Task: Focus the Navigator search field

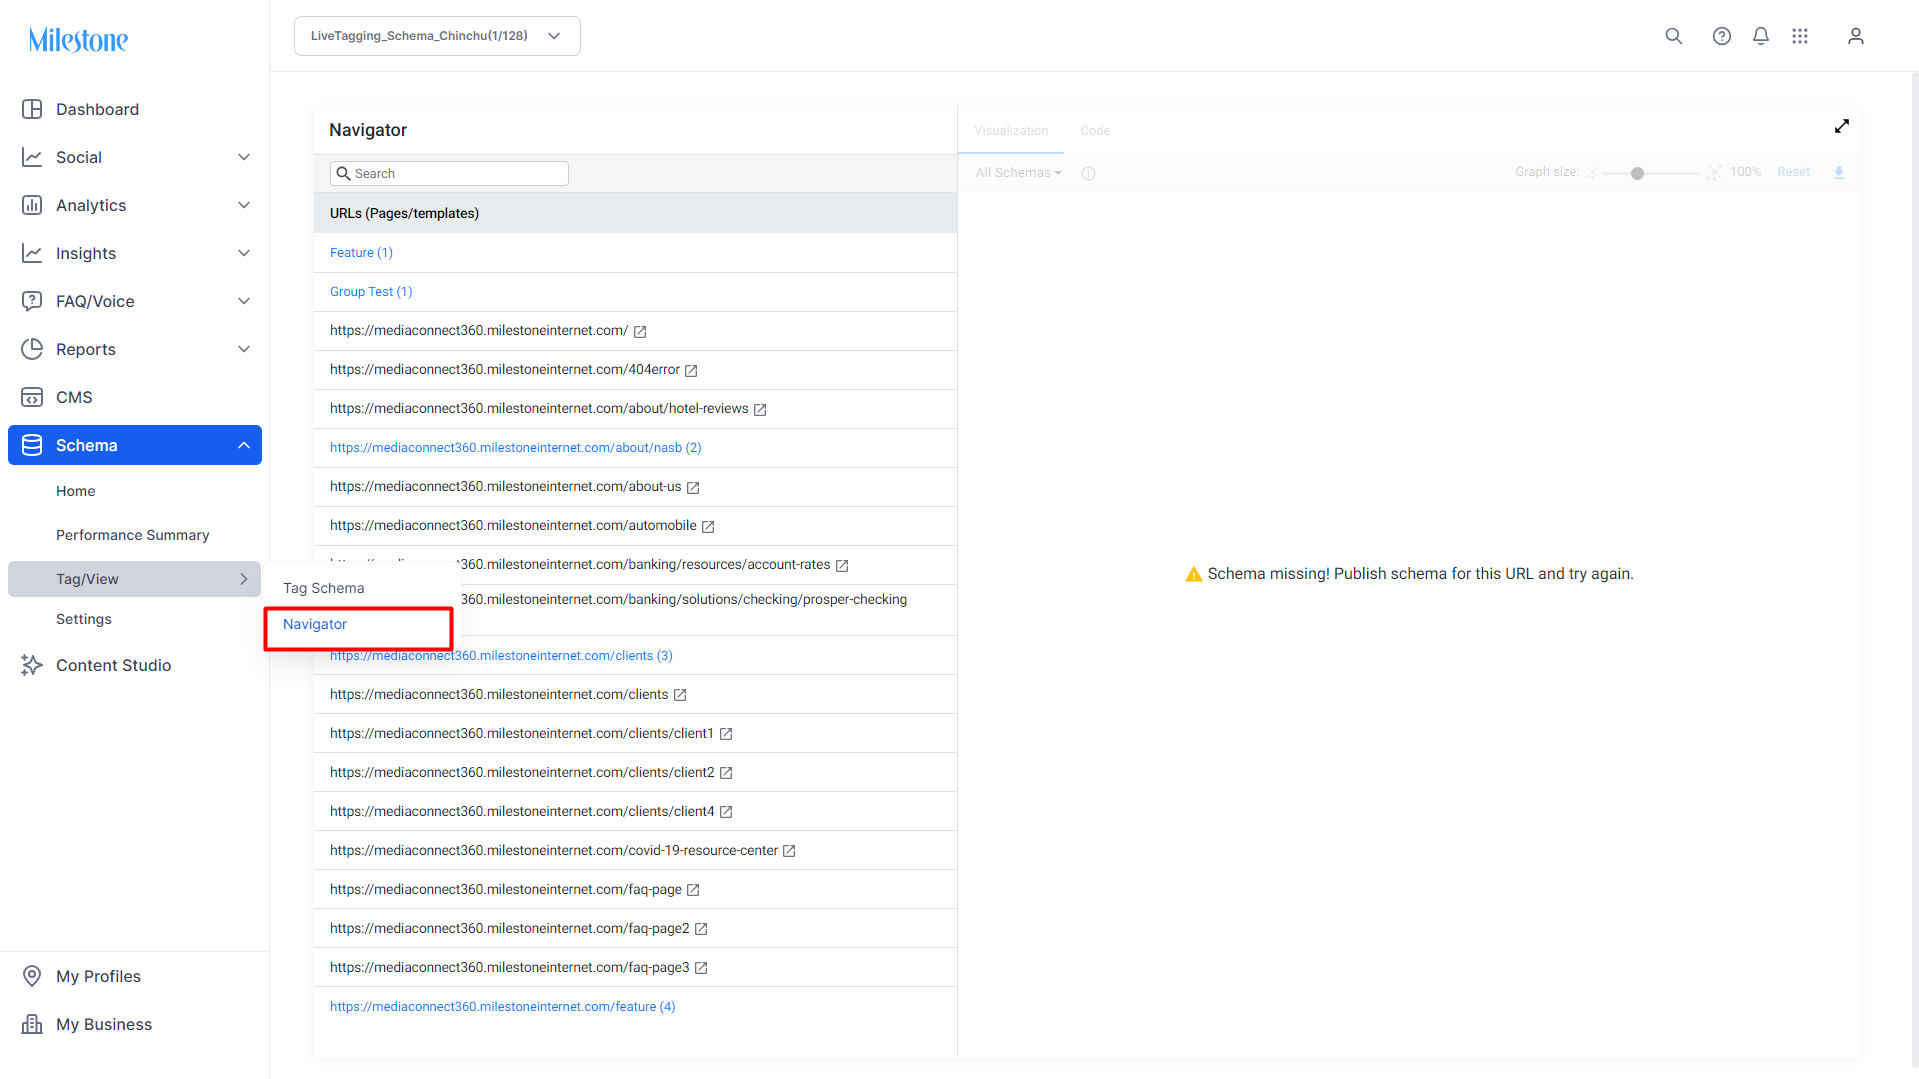Action: [x=449, y=174]
